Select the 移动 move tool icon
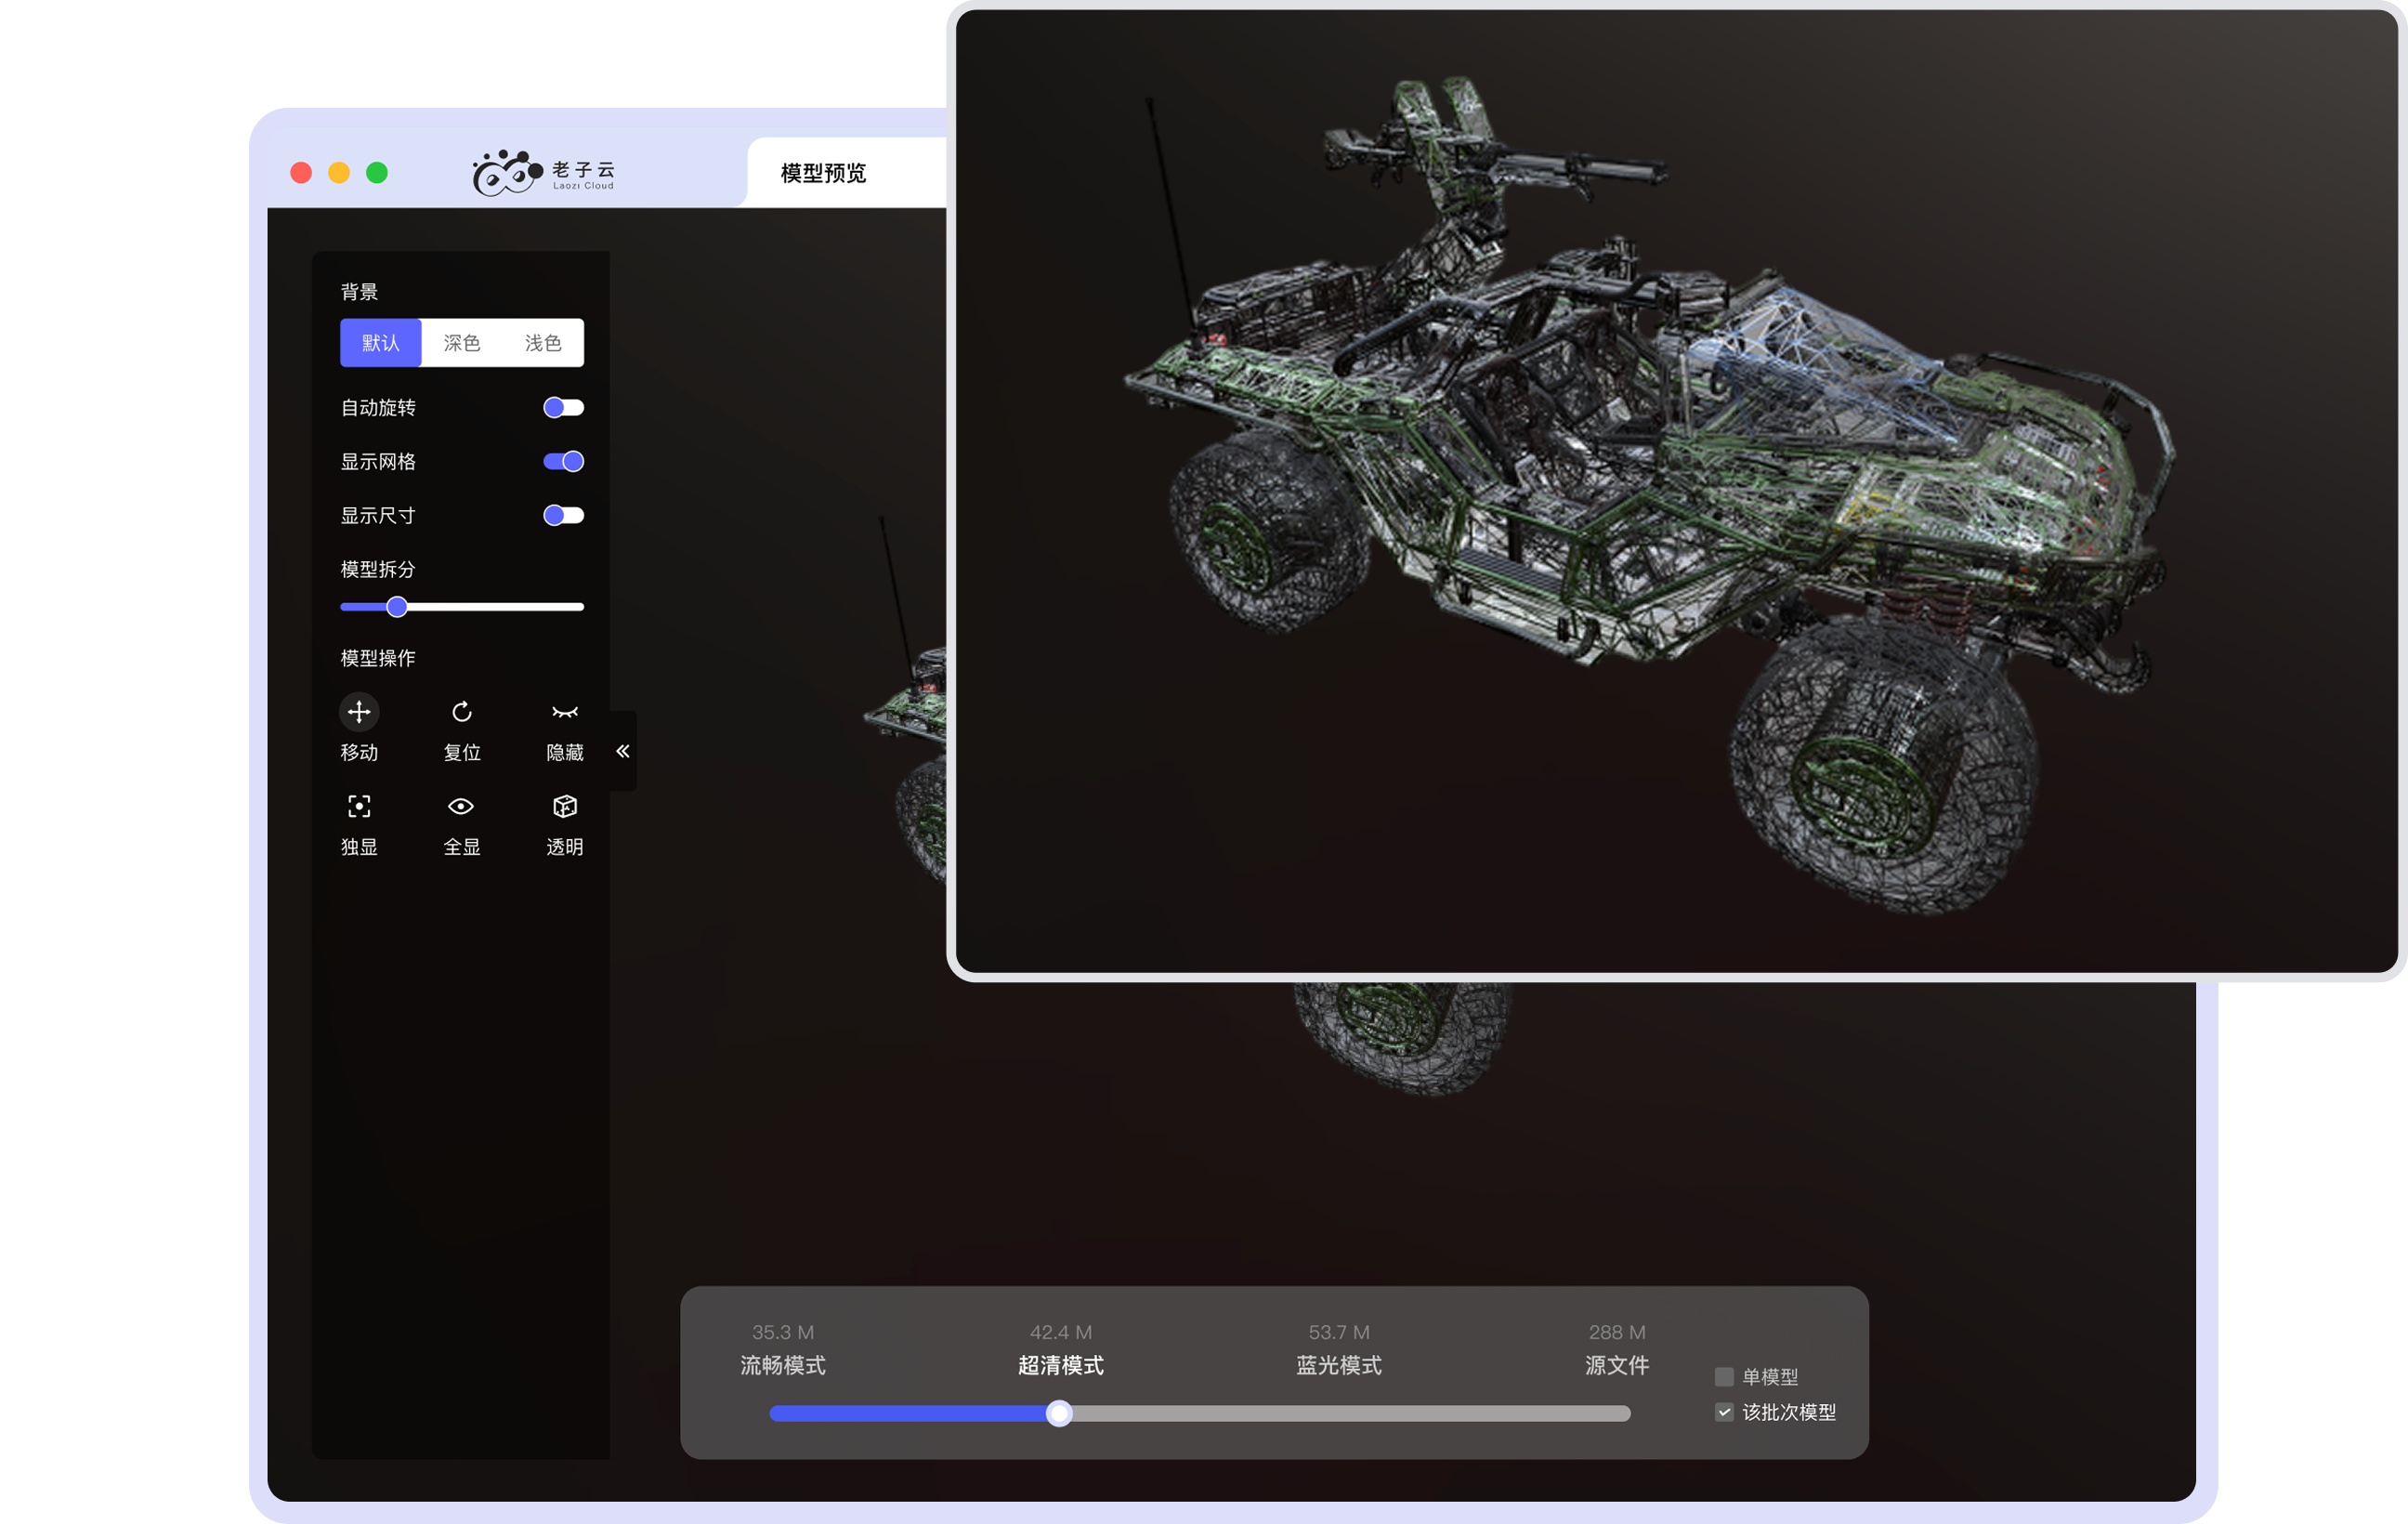The height and width of the screenshot is (1524, 2408). pos(359,712)
